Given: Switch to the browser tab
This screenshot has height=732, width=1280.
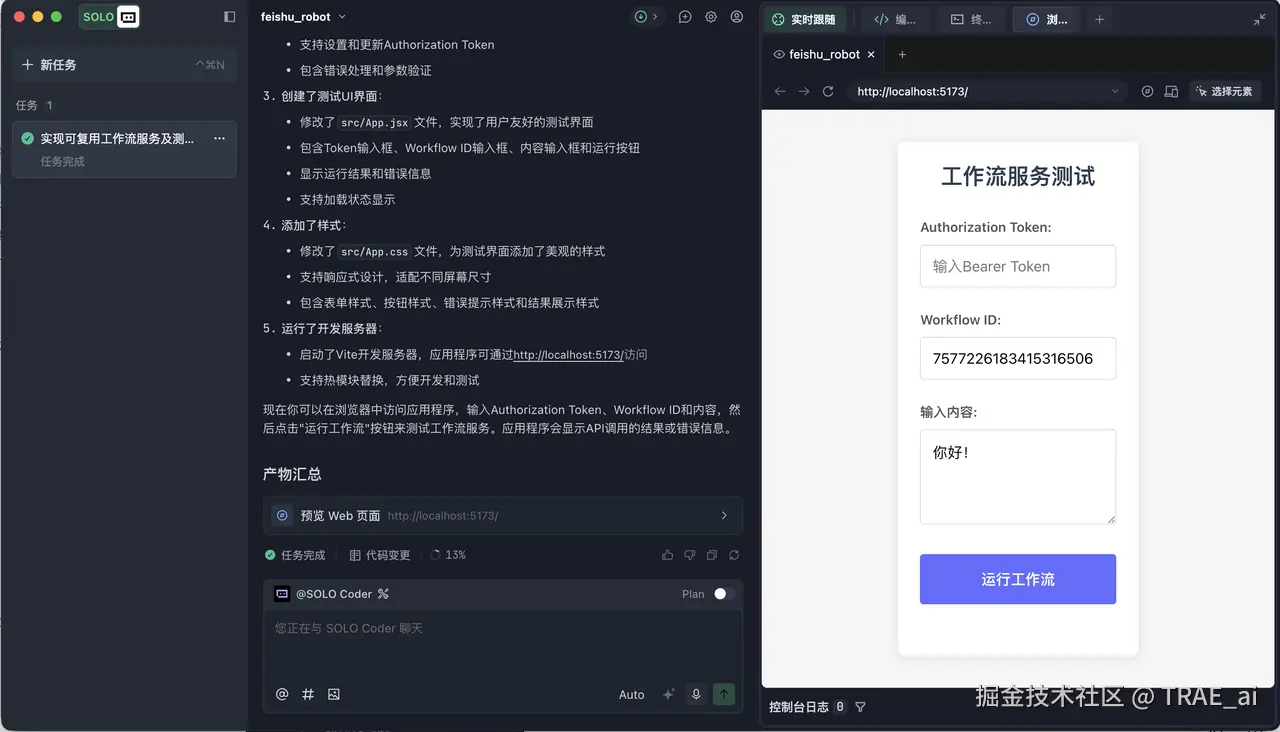Looking at the screenshot, I should click(x=1046, y=19).
